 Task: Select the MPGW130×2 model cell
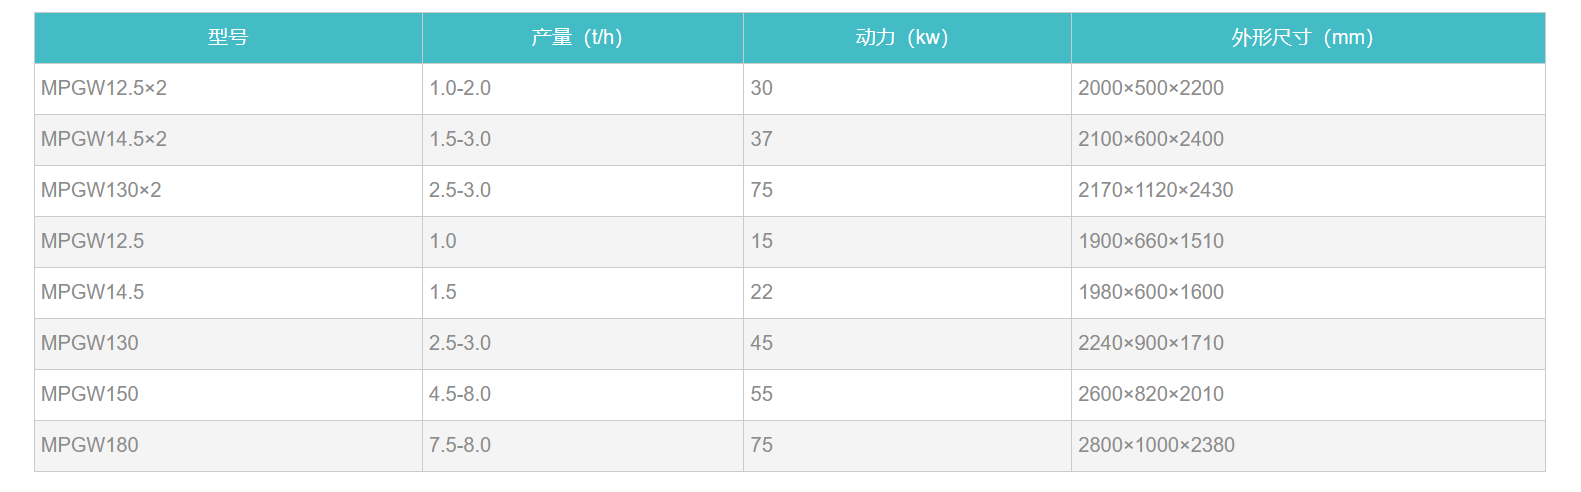101,190
